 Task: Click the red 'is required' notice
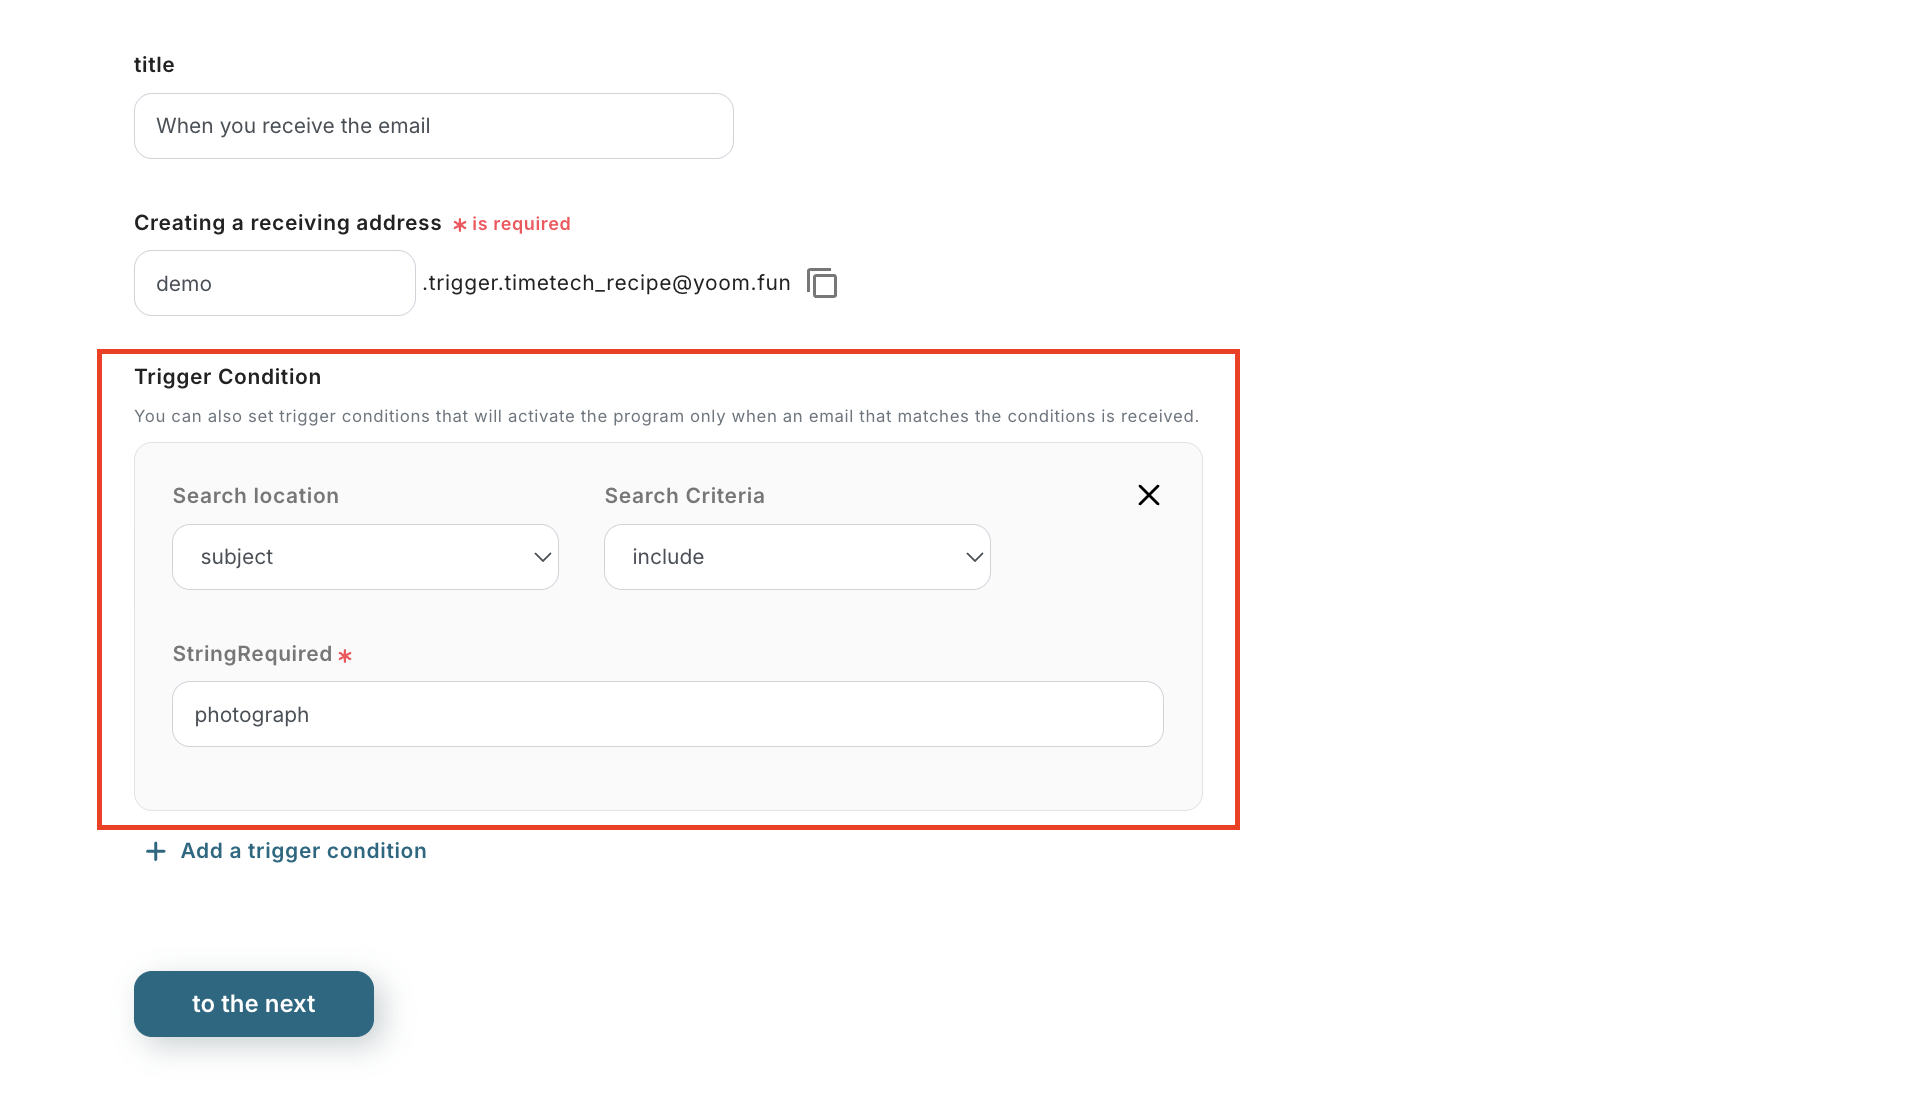pos(520,224)
